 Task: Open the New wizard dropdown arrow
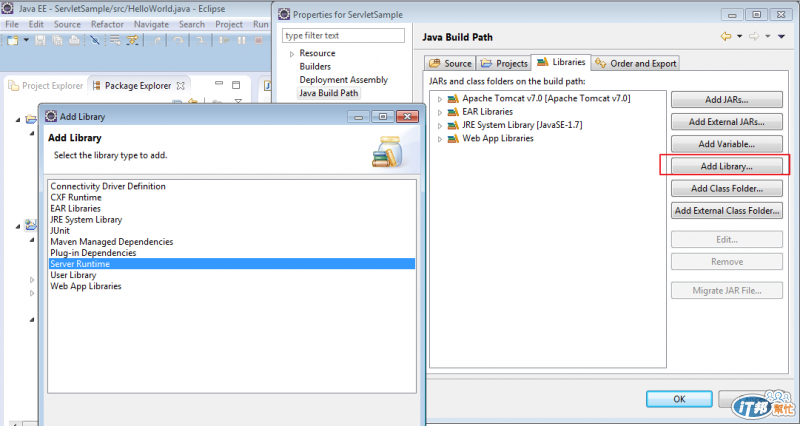pyautogui.click(x=26, y=40)
